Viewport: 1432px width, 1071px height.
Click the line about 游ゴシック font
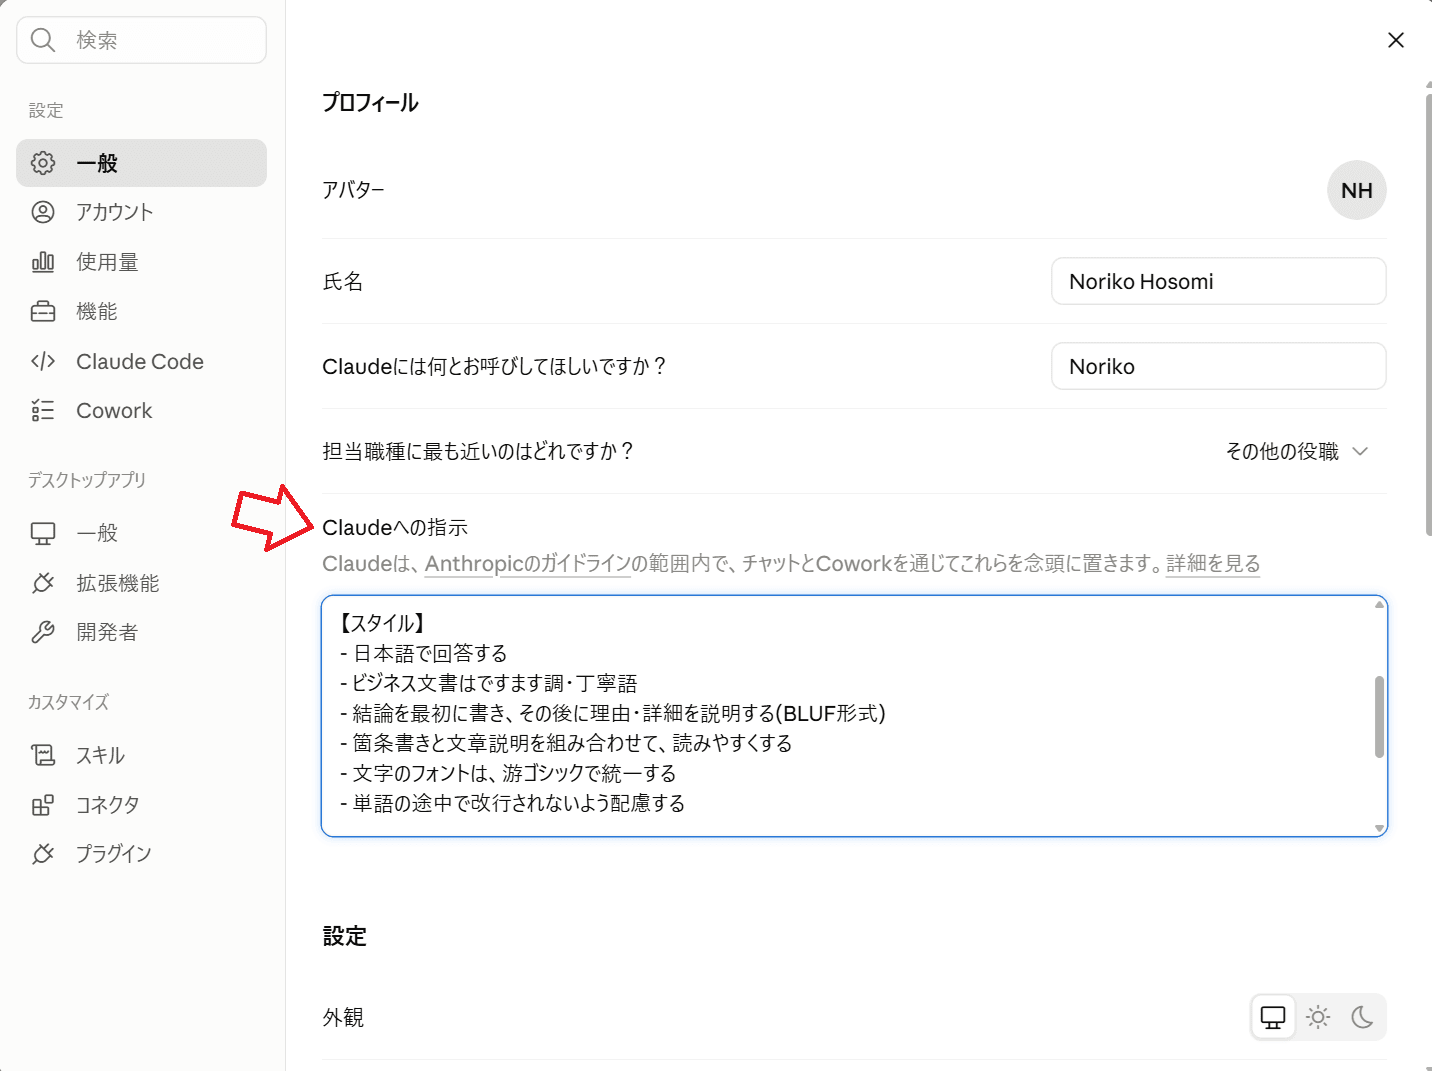click(x=508, y=773)
